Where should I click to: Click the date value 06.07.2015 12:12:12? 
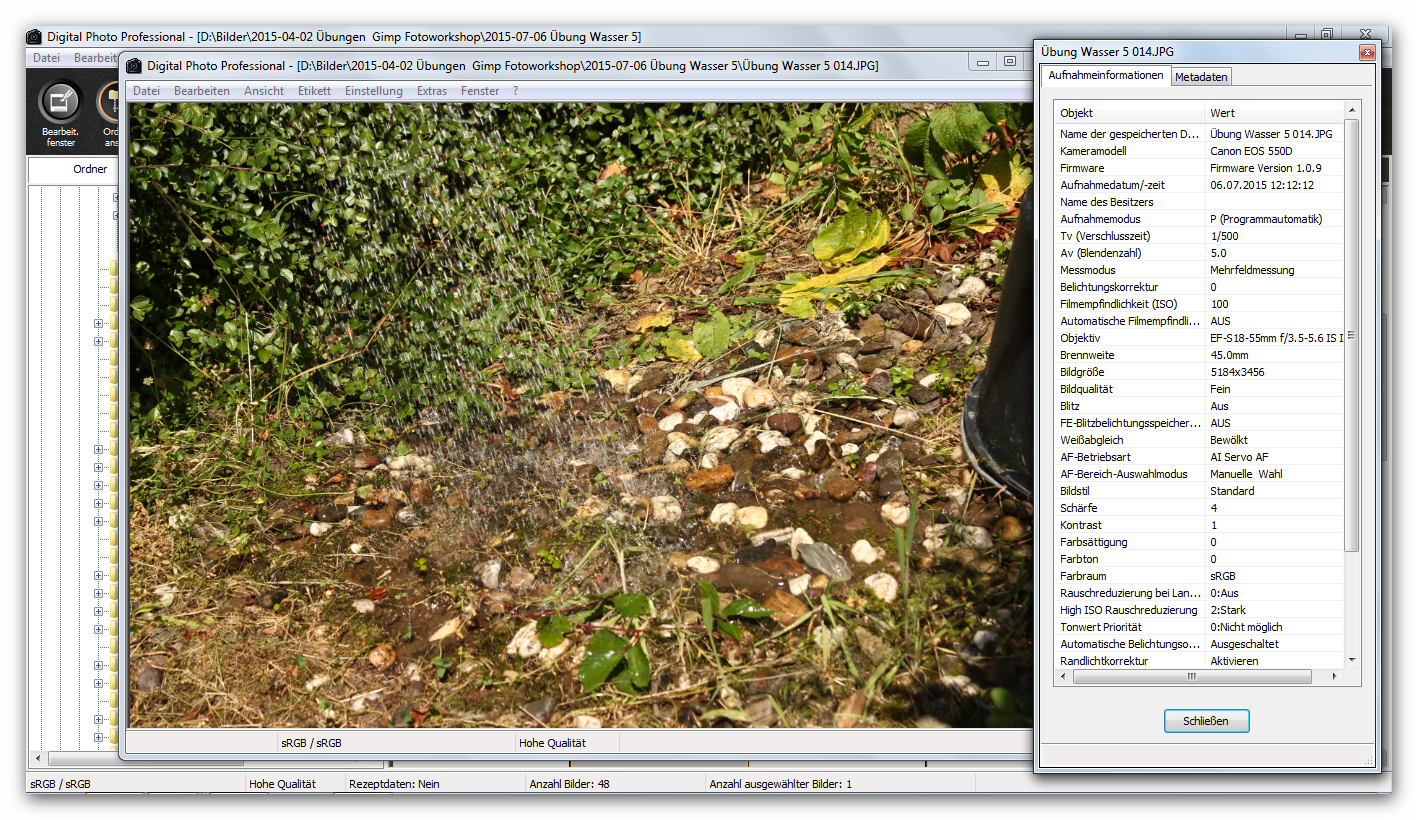coord(1261,185)
